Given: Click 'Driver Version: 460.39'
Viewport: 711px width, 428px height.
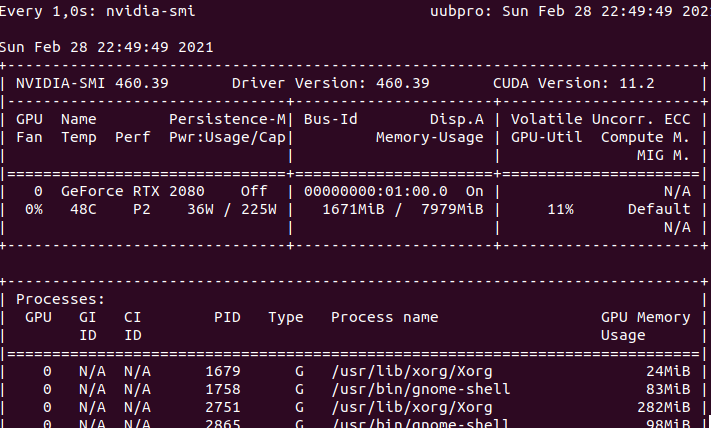Looking at the screenshot, I should (331, 83).
